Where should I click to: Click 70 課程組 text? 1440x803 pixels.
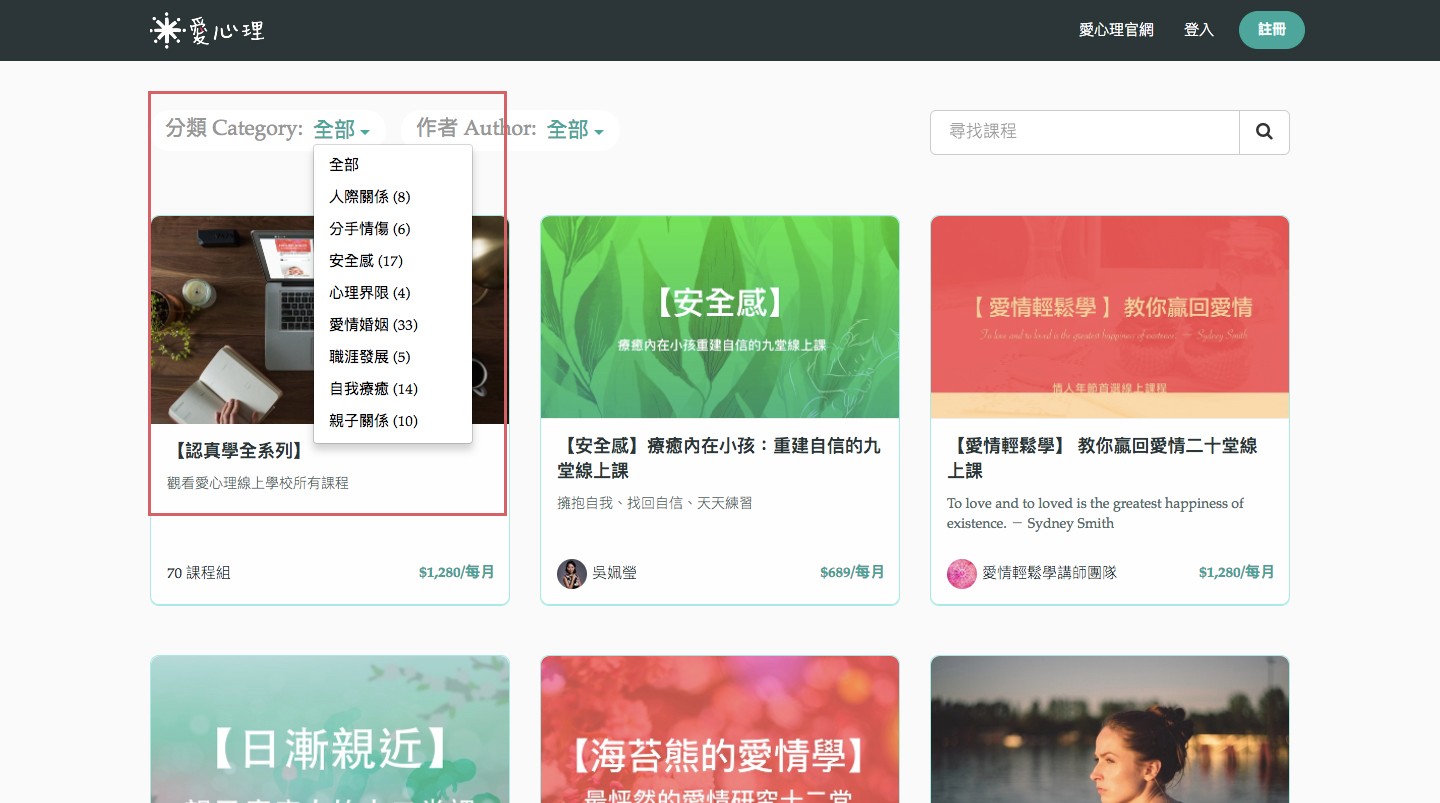[x=198, y=573]
